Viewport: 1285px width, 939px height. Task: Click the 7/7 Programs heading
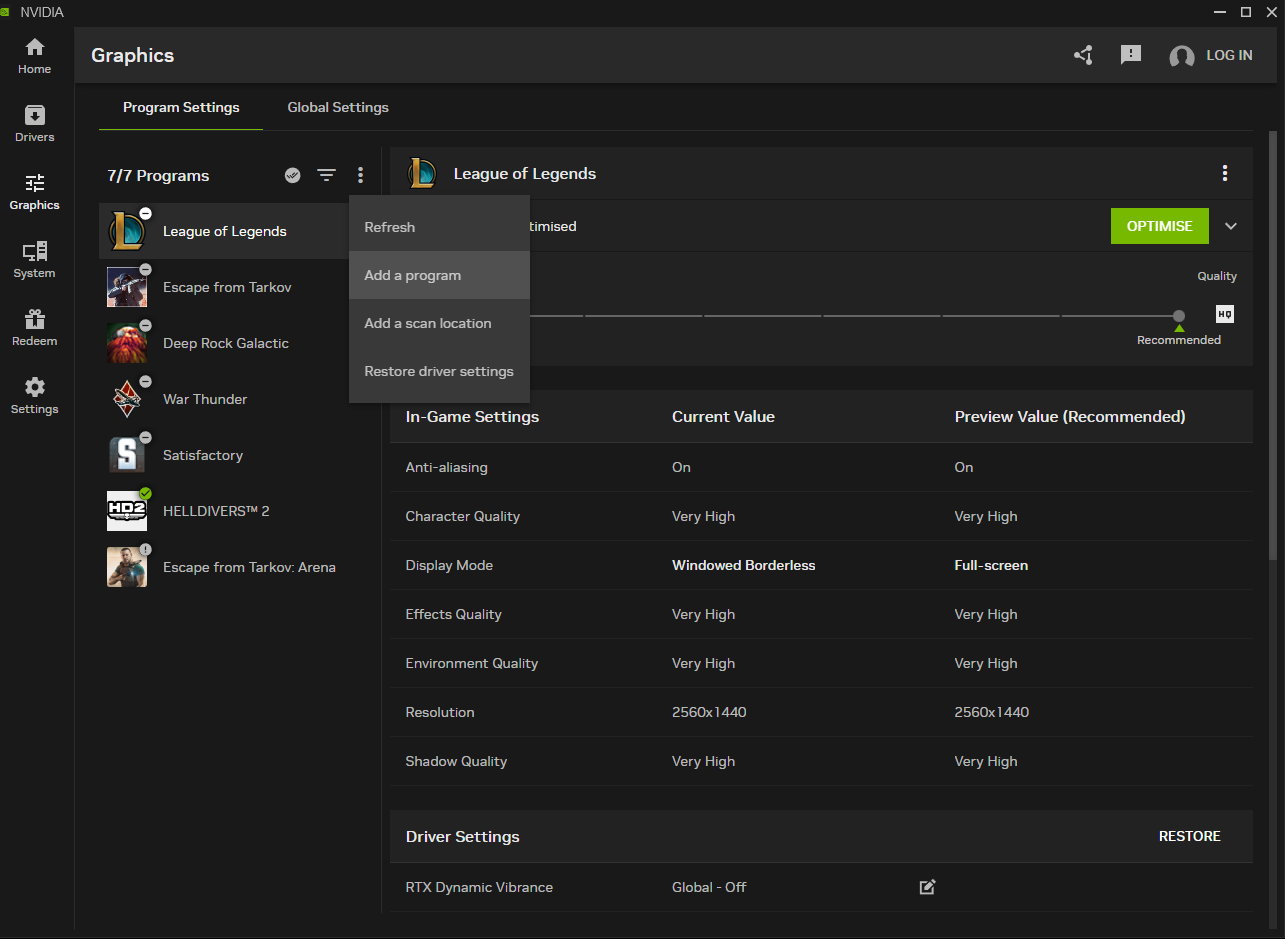tap(158, 175)
